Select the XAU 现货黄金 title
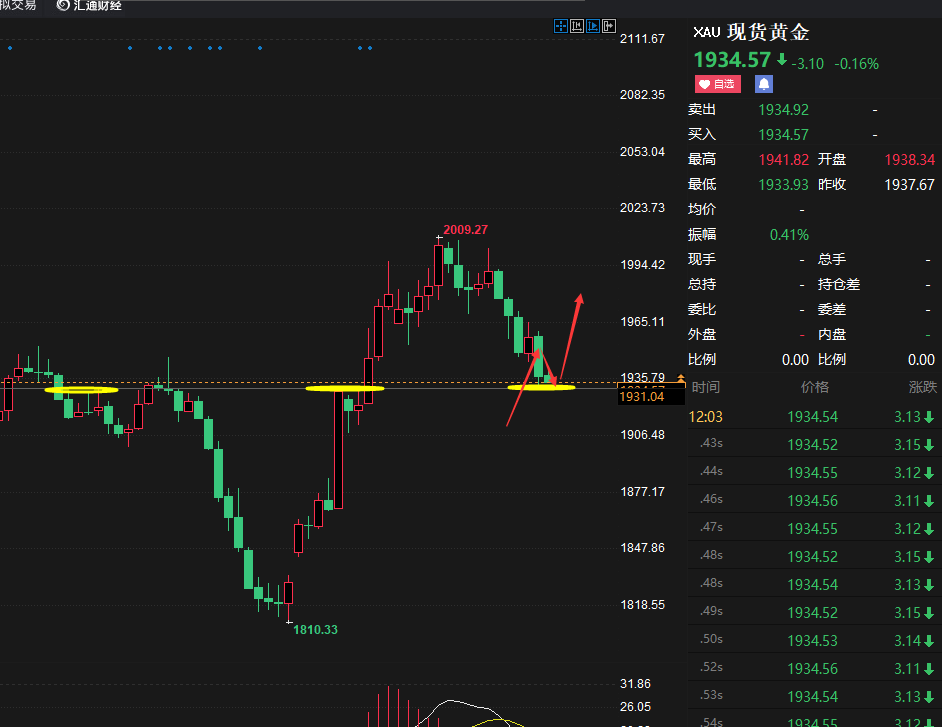The height and width of the screenshot is (727, 942). coord(751,32)
